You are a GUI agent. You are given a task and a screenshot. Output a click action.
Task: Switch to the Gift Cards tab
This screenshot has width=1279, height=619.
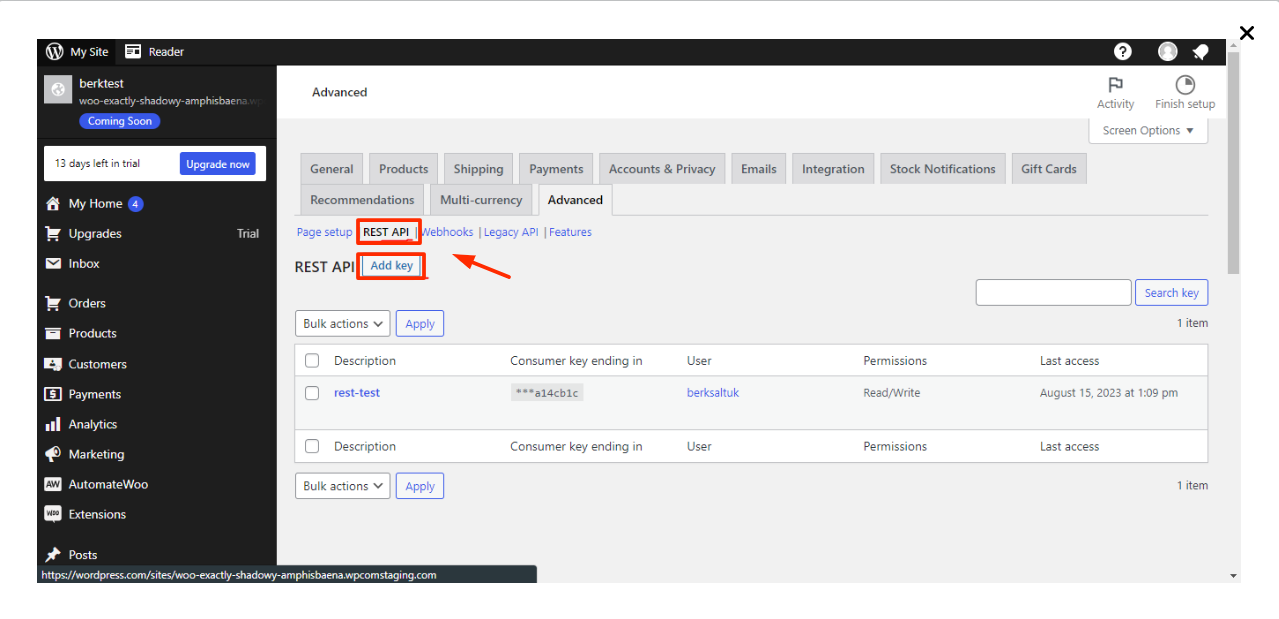pyautogui.click(x=1049, y=169)
